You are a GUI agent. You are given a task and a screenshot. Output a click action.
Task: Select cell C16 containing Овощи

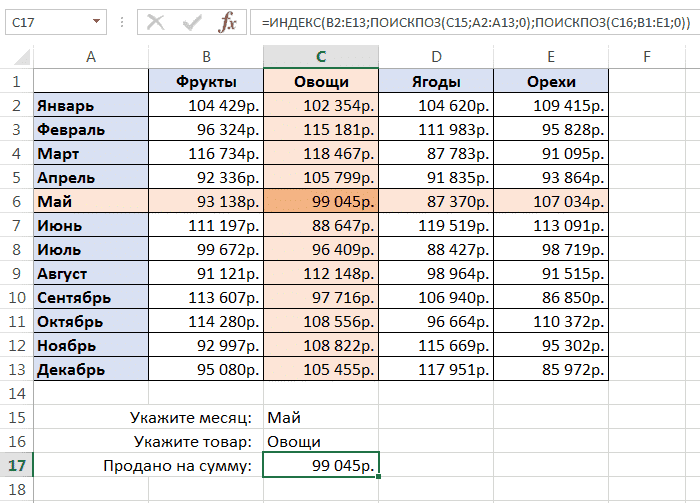pyautogui.click(x=321, y=441)
